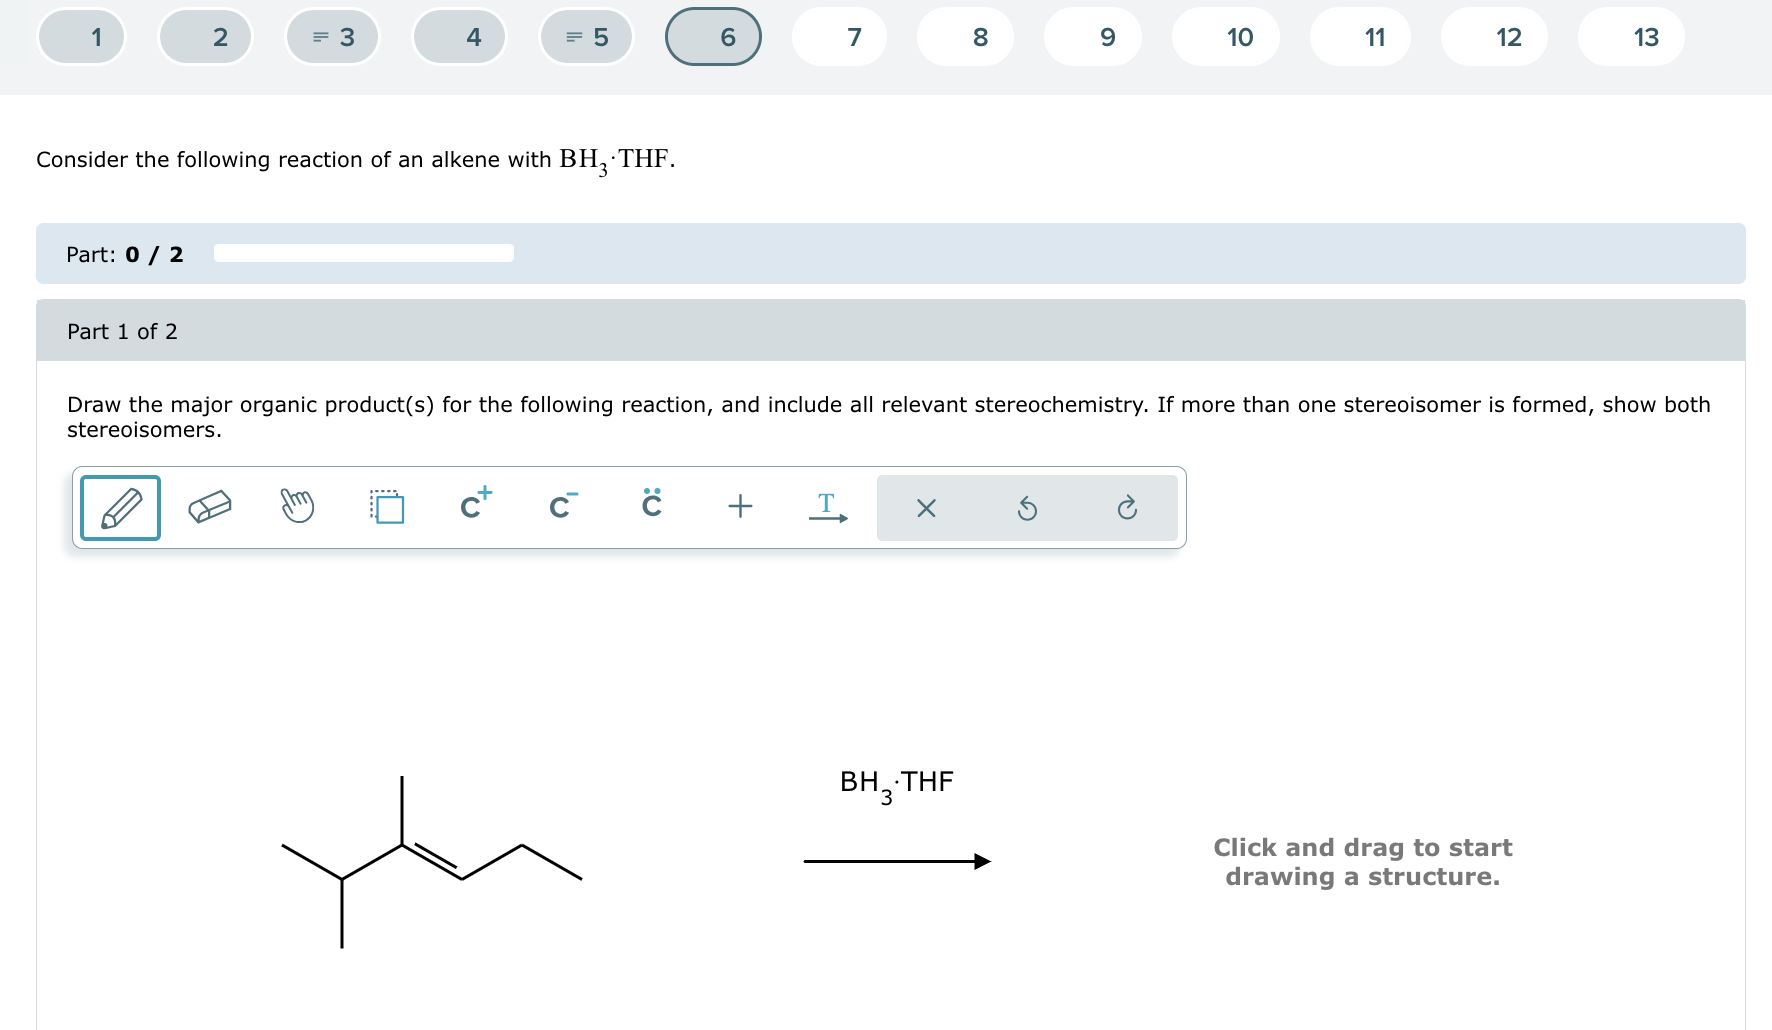Undo the last drawing action

coord(1027,509)
